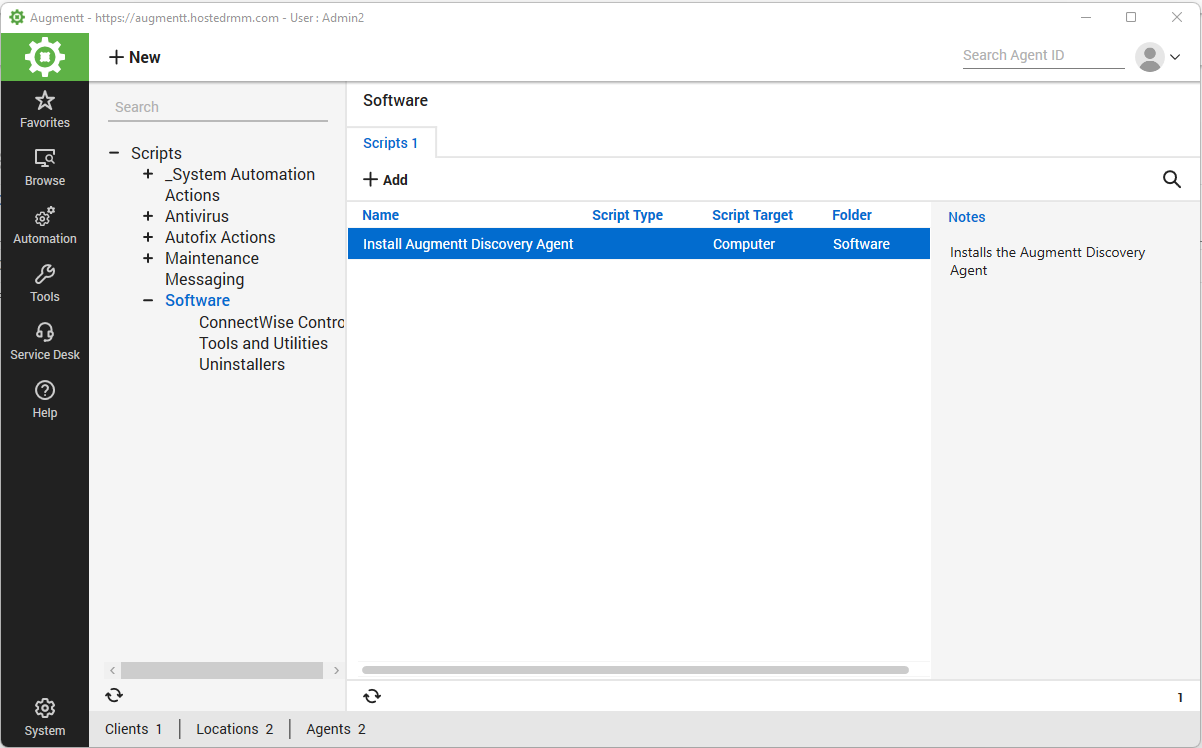Open the Browse sidebar icon

click(x=44, y=159)
